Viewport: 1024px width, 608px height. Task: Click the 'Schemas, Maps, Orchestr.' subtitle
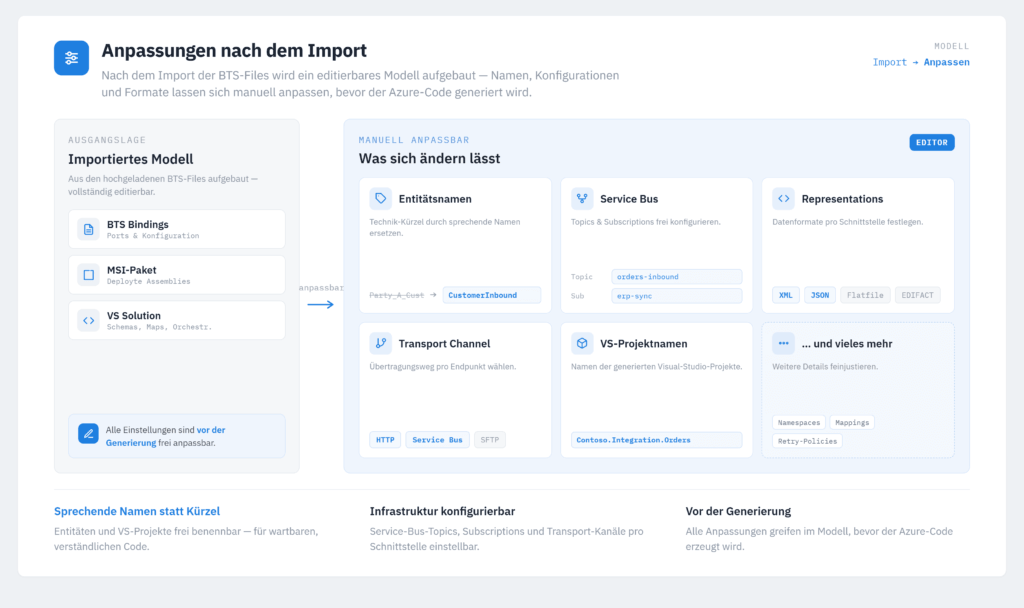click(x=159, y=327)
